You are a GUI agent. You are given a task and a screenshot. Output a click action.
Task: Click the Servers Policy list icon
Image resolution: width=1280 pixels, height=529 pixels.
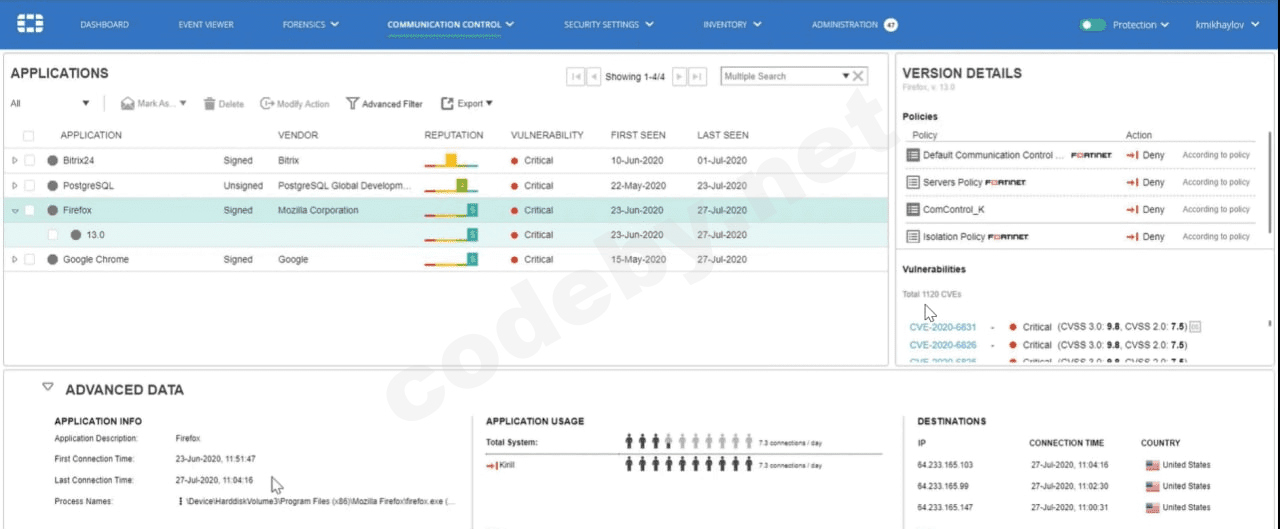tap(912, 182)
